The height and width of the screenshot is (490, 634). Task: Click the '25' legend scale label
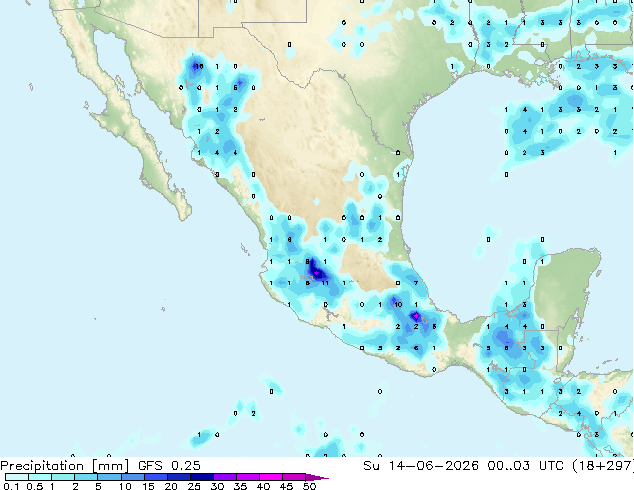194,486
